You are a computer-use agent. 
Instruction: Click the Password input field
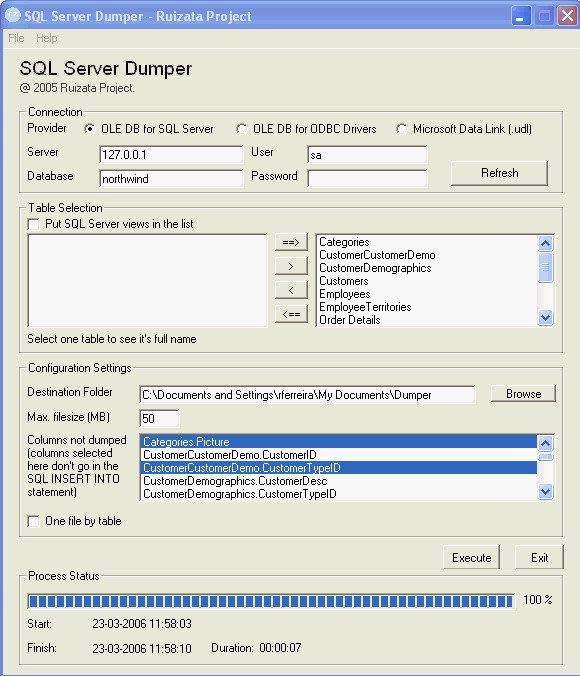367,178
